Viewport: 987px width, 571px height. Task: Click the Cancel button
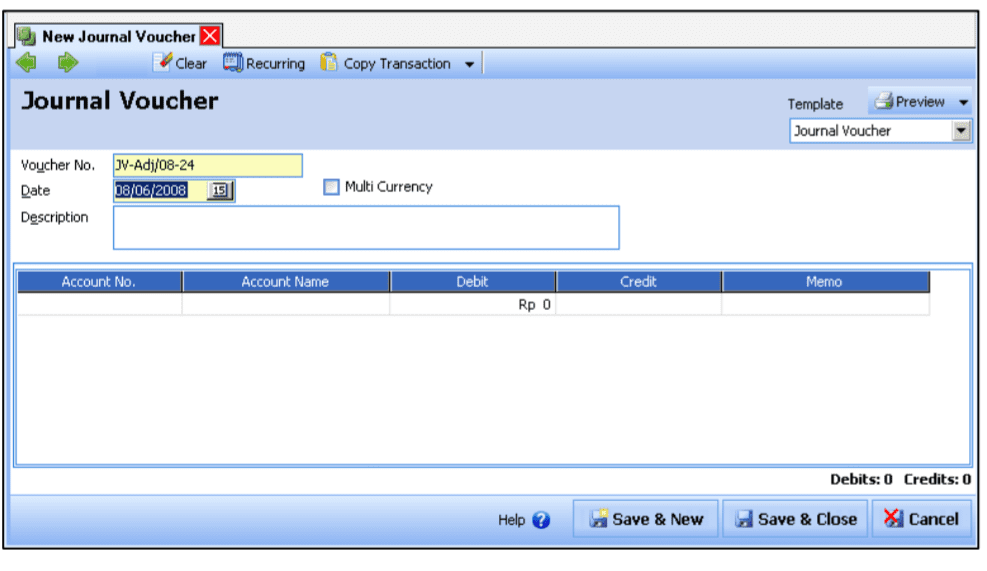point(921,519)
